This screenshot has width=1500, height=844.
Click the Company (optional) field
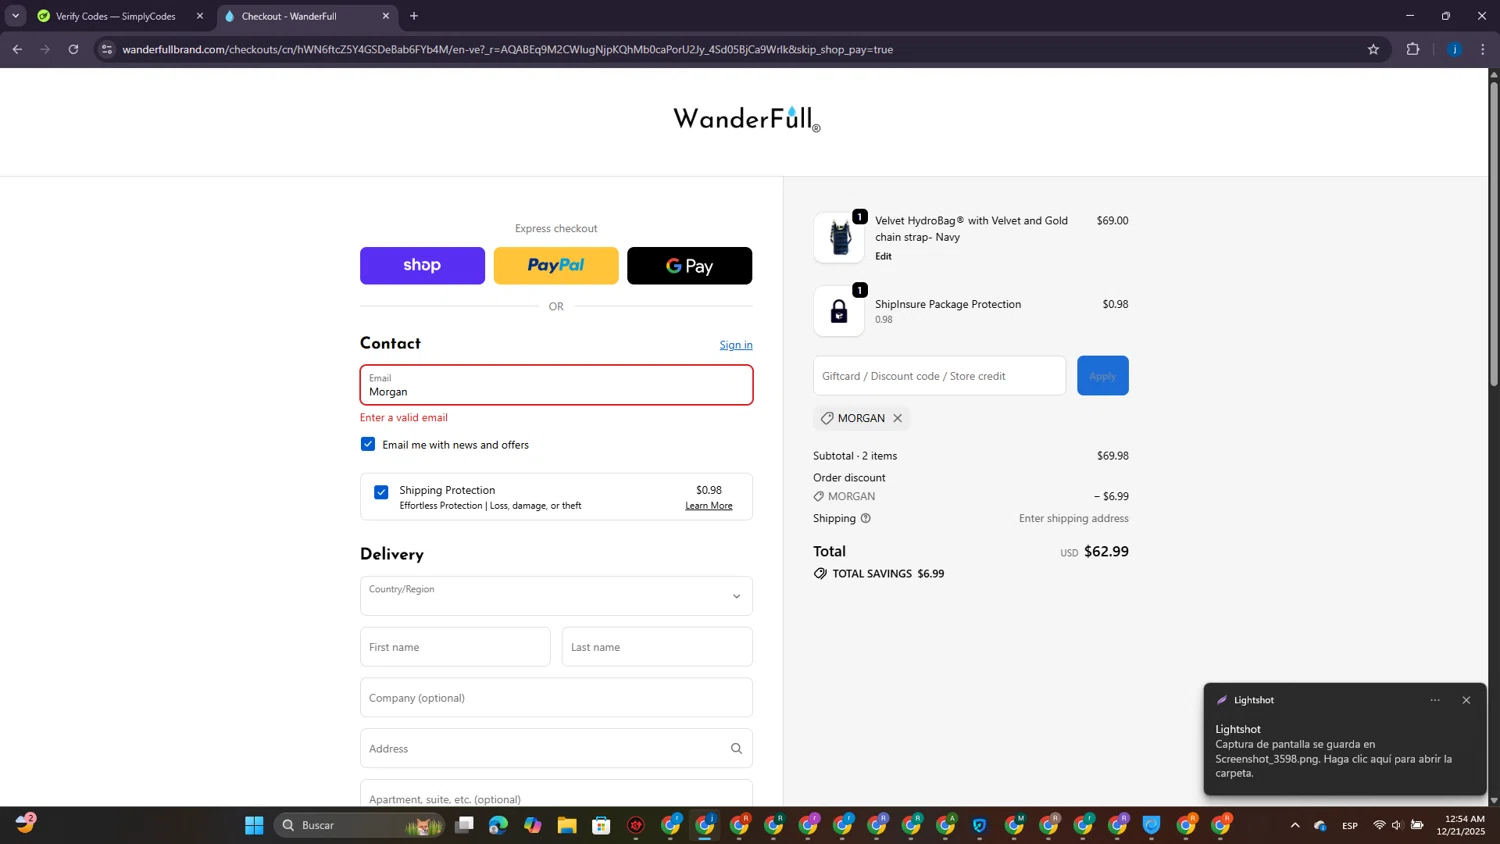(x=556, y=698)
